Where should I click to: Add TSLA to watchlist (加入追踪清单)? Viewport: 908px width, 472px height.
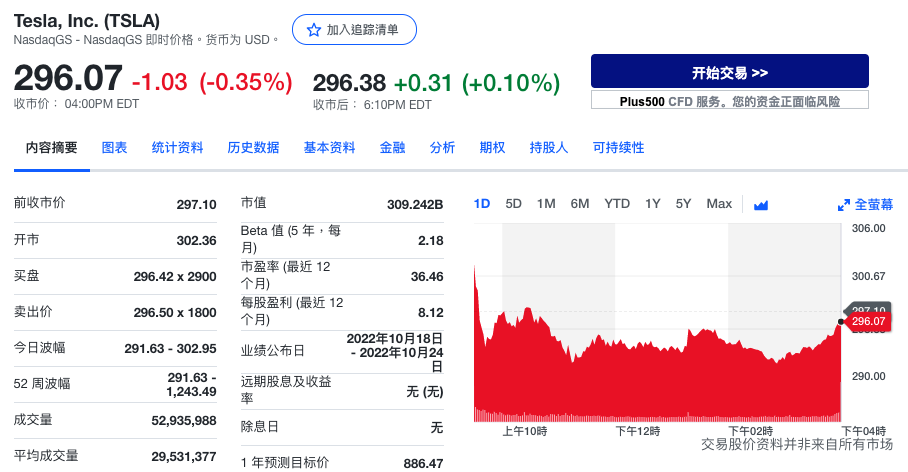click(354, 30)
